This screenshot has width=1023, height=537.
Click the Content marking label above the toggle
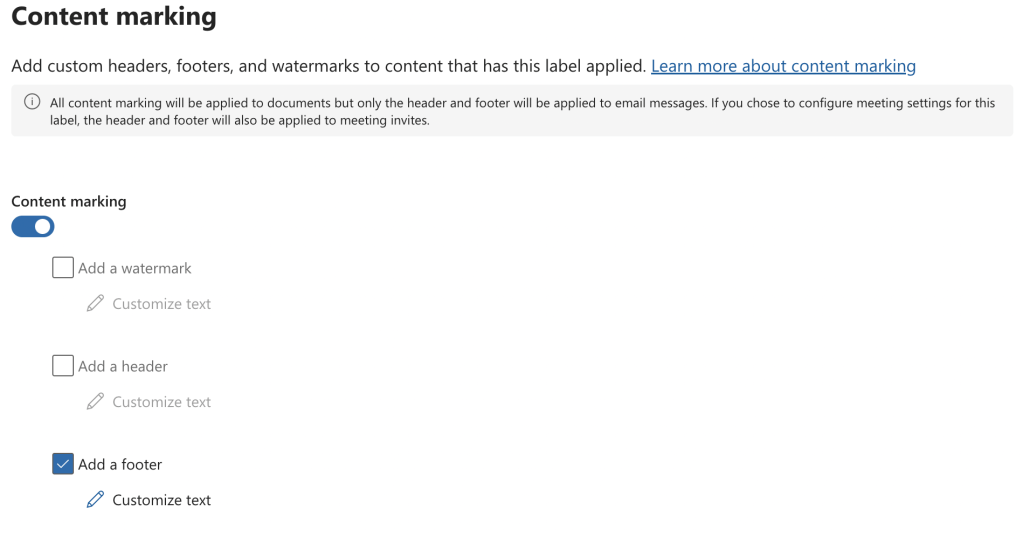(x=69, y=201)
